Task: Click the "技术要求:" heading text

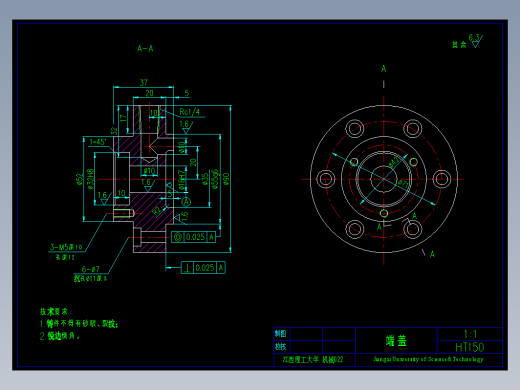Action: tap(56, 312)
